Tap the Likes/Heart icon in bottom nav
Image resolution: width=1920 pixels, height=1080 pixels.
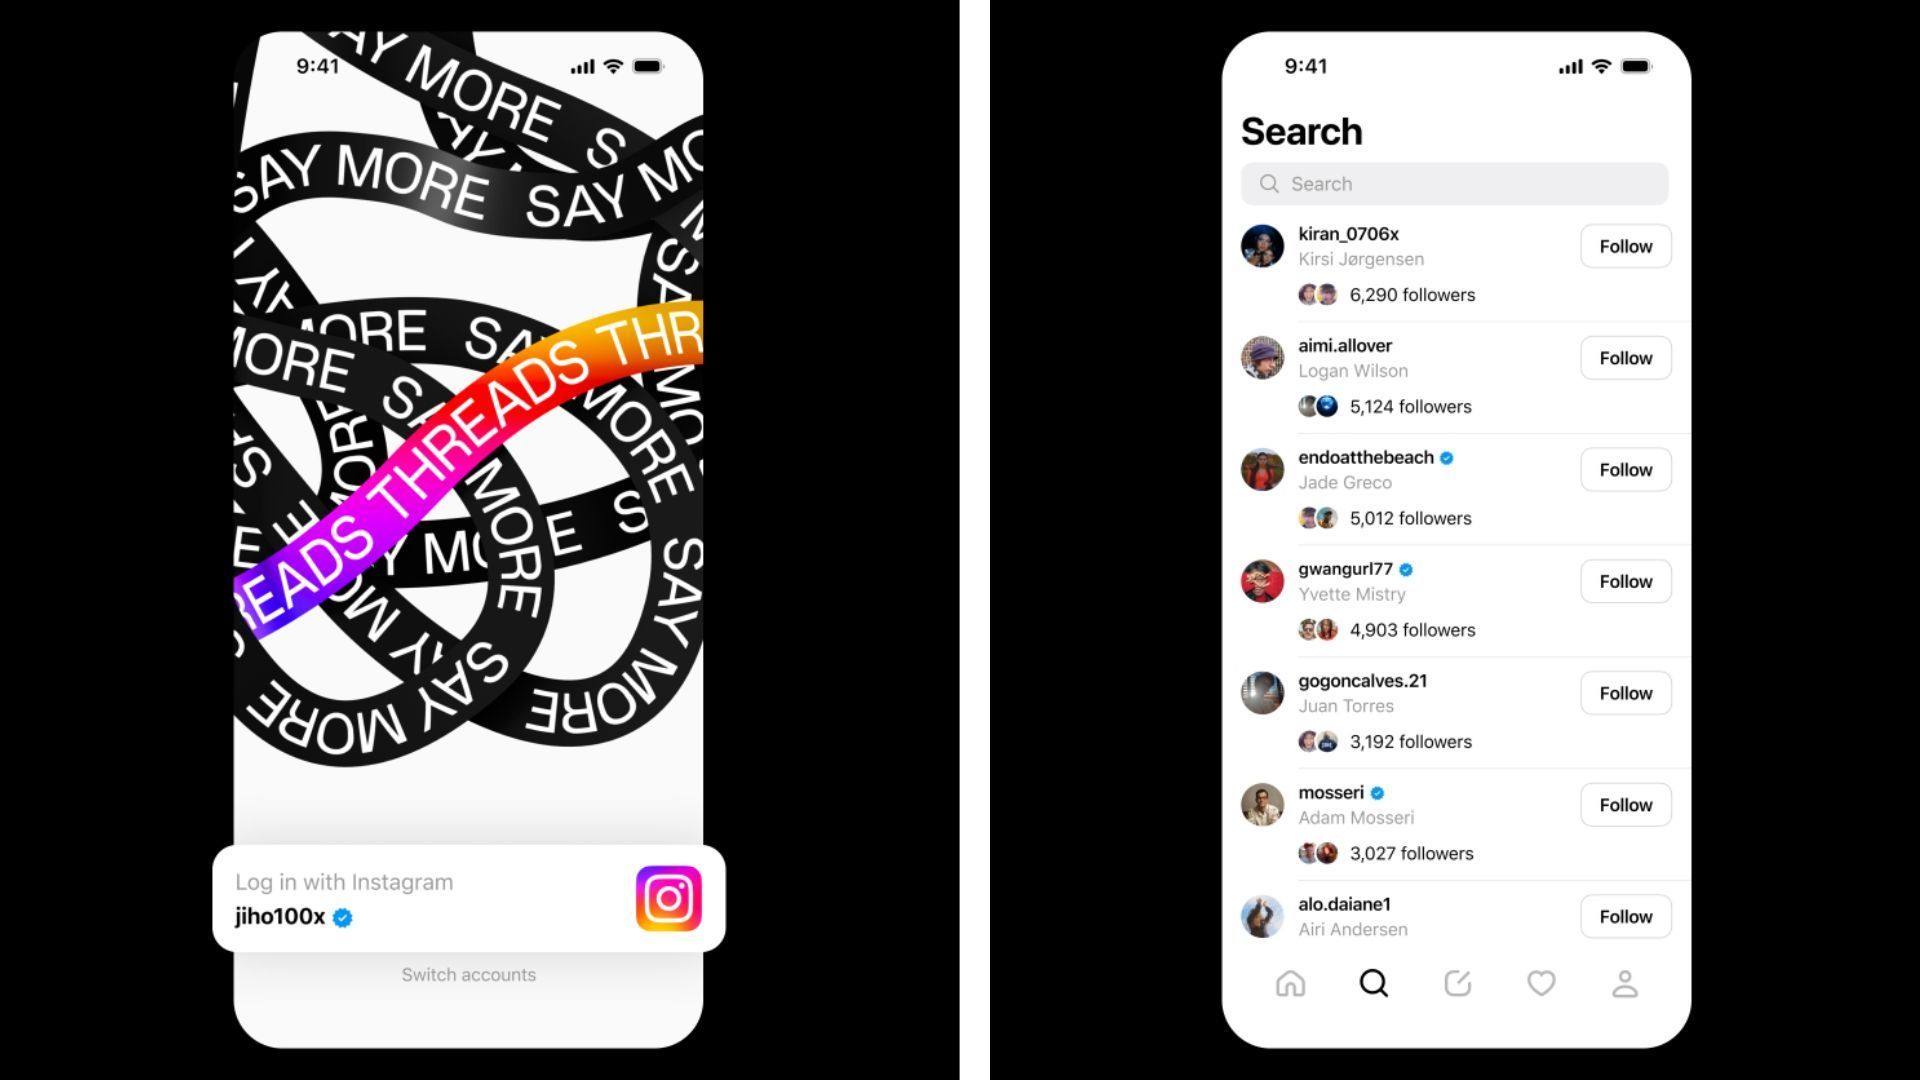coord(1539,984)
